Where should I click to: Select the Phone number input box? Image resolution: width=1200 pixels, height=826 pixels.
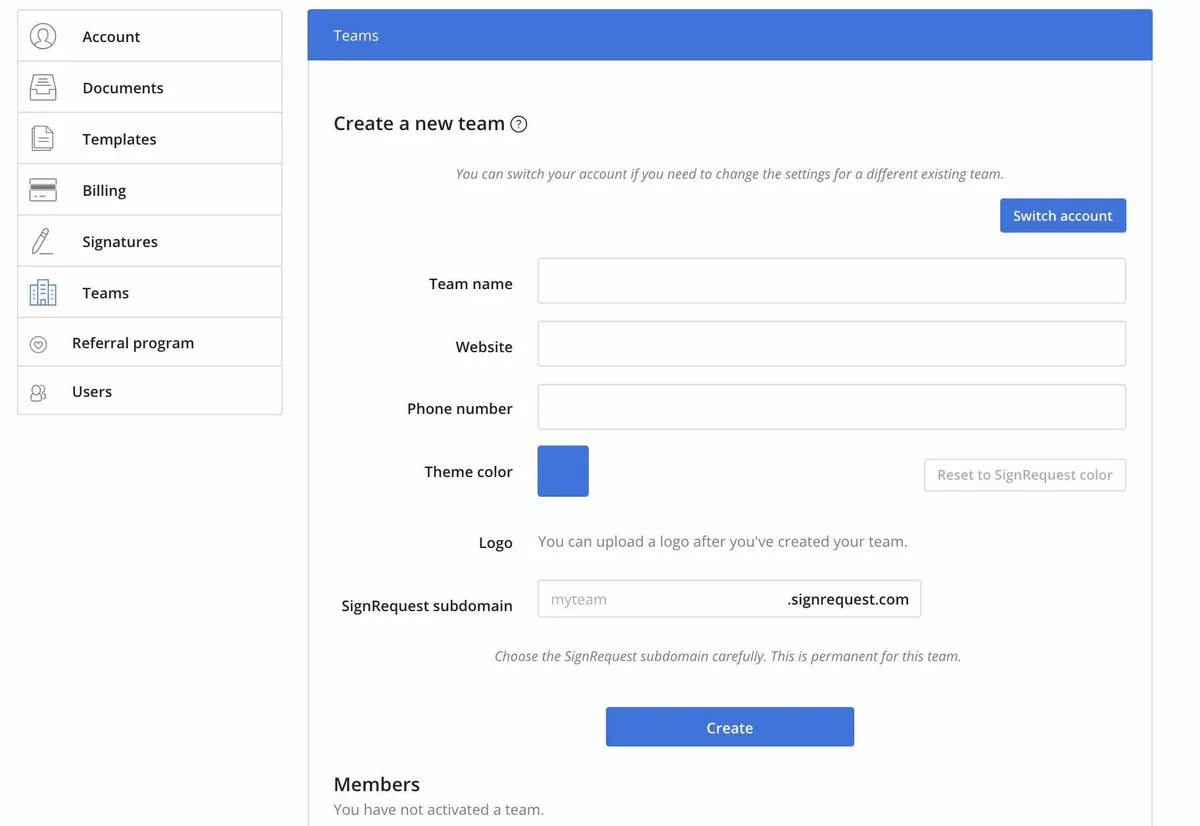tap(831, 407)
